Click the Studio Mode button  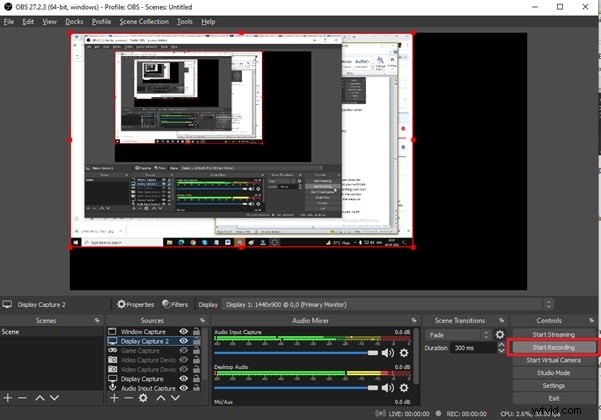[553, 372]
